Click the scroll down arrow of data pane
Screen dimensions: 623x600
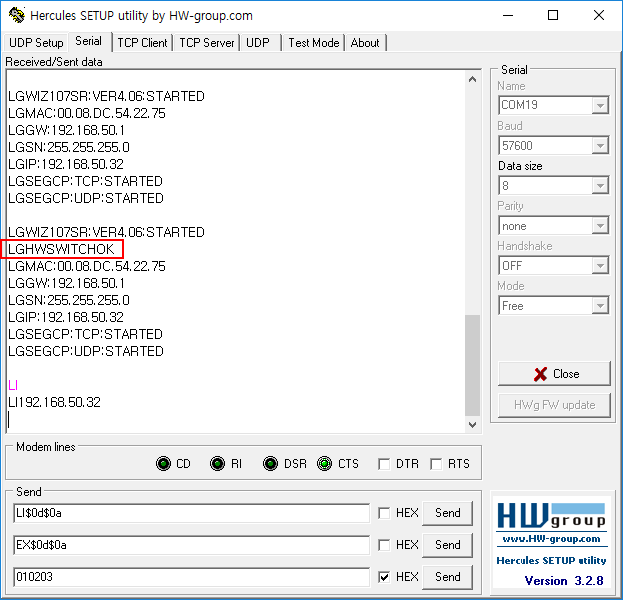click(472, 425)
